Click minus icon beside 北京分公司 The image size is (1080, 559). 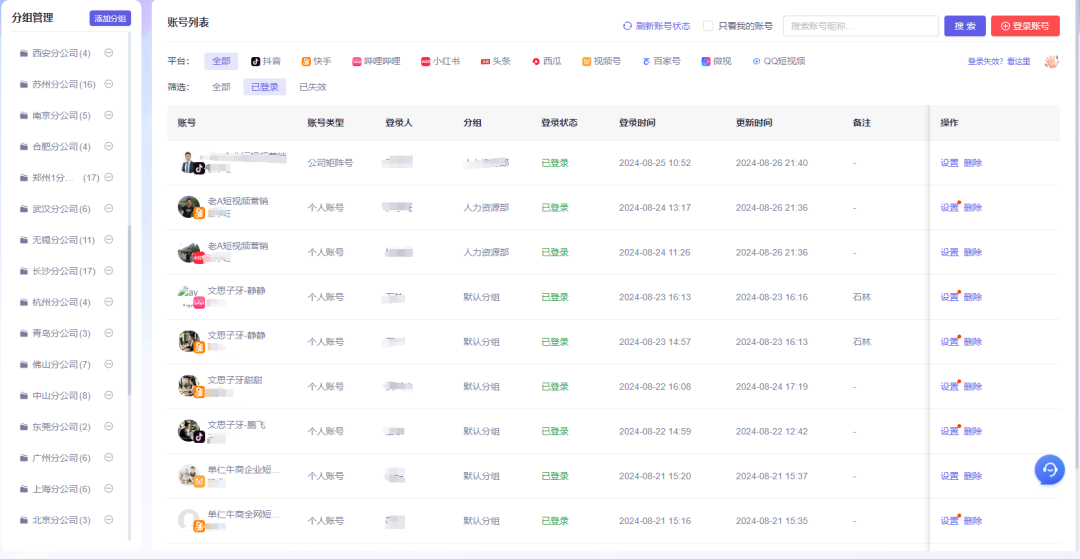click(108, 520)
